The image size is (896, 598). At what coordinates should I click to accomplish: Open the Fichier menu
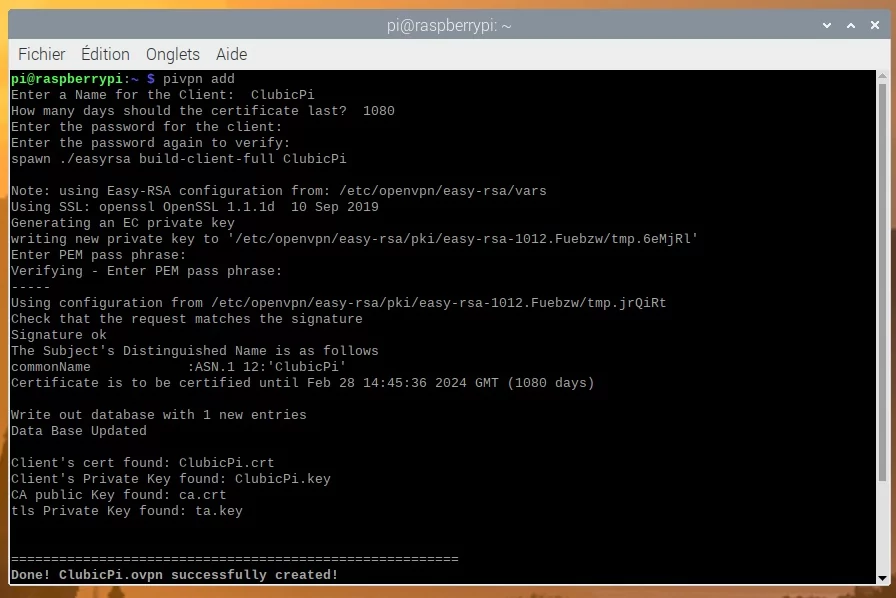42,54
